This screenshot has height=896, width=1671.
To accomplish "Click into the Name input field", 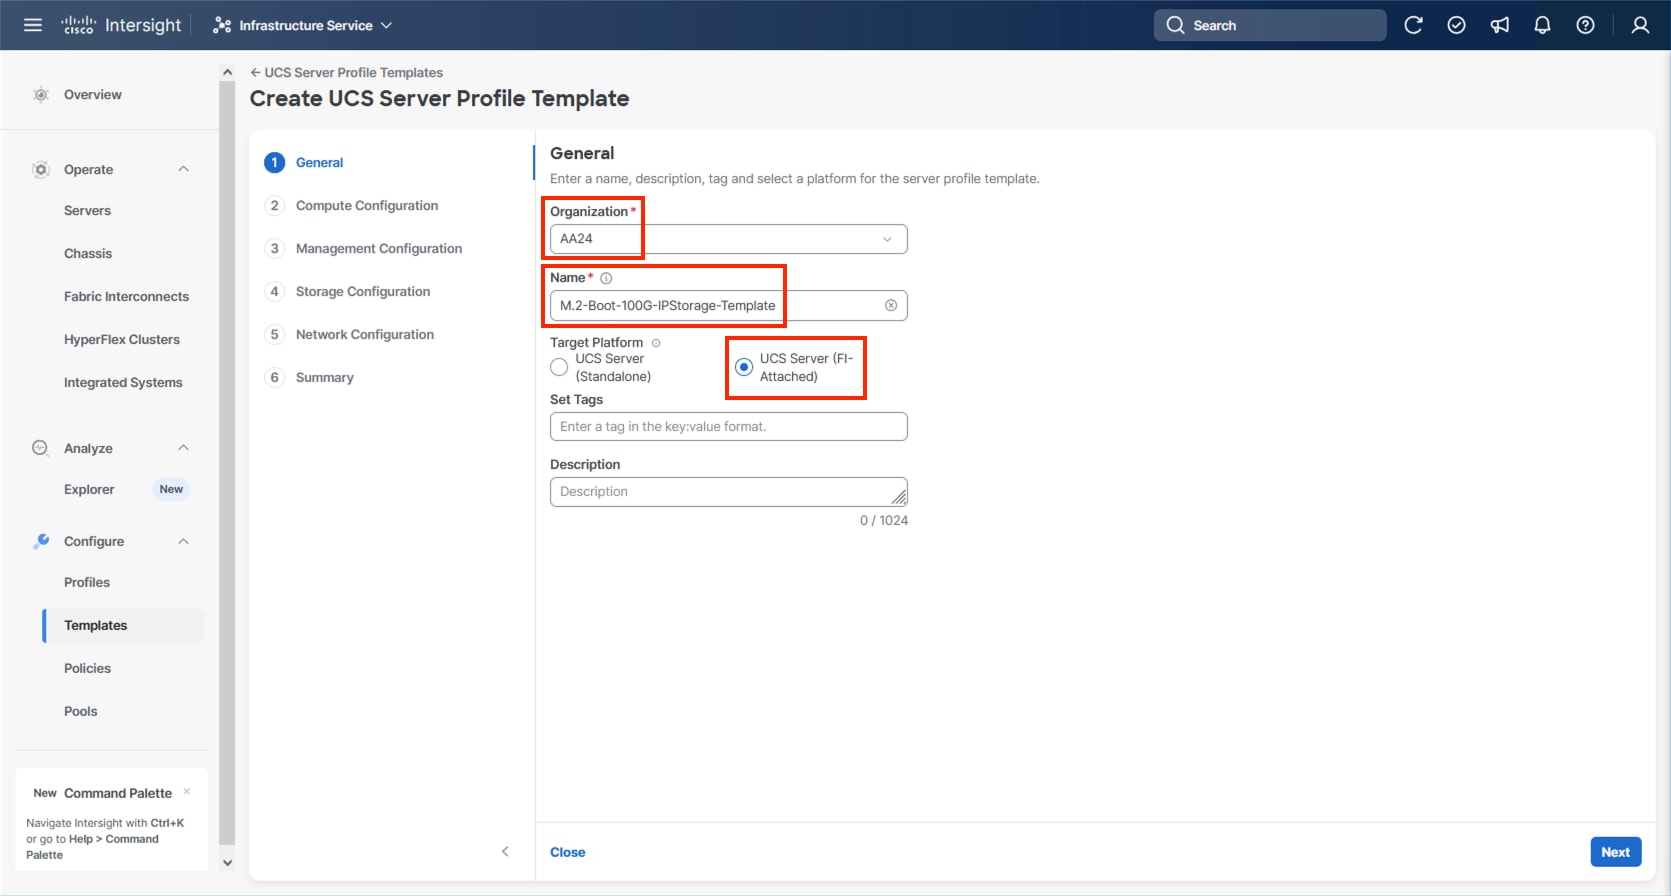I will coord(729,305).
